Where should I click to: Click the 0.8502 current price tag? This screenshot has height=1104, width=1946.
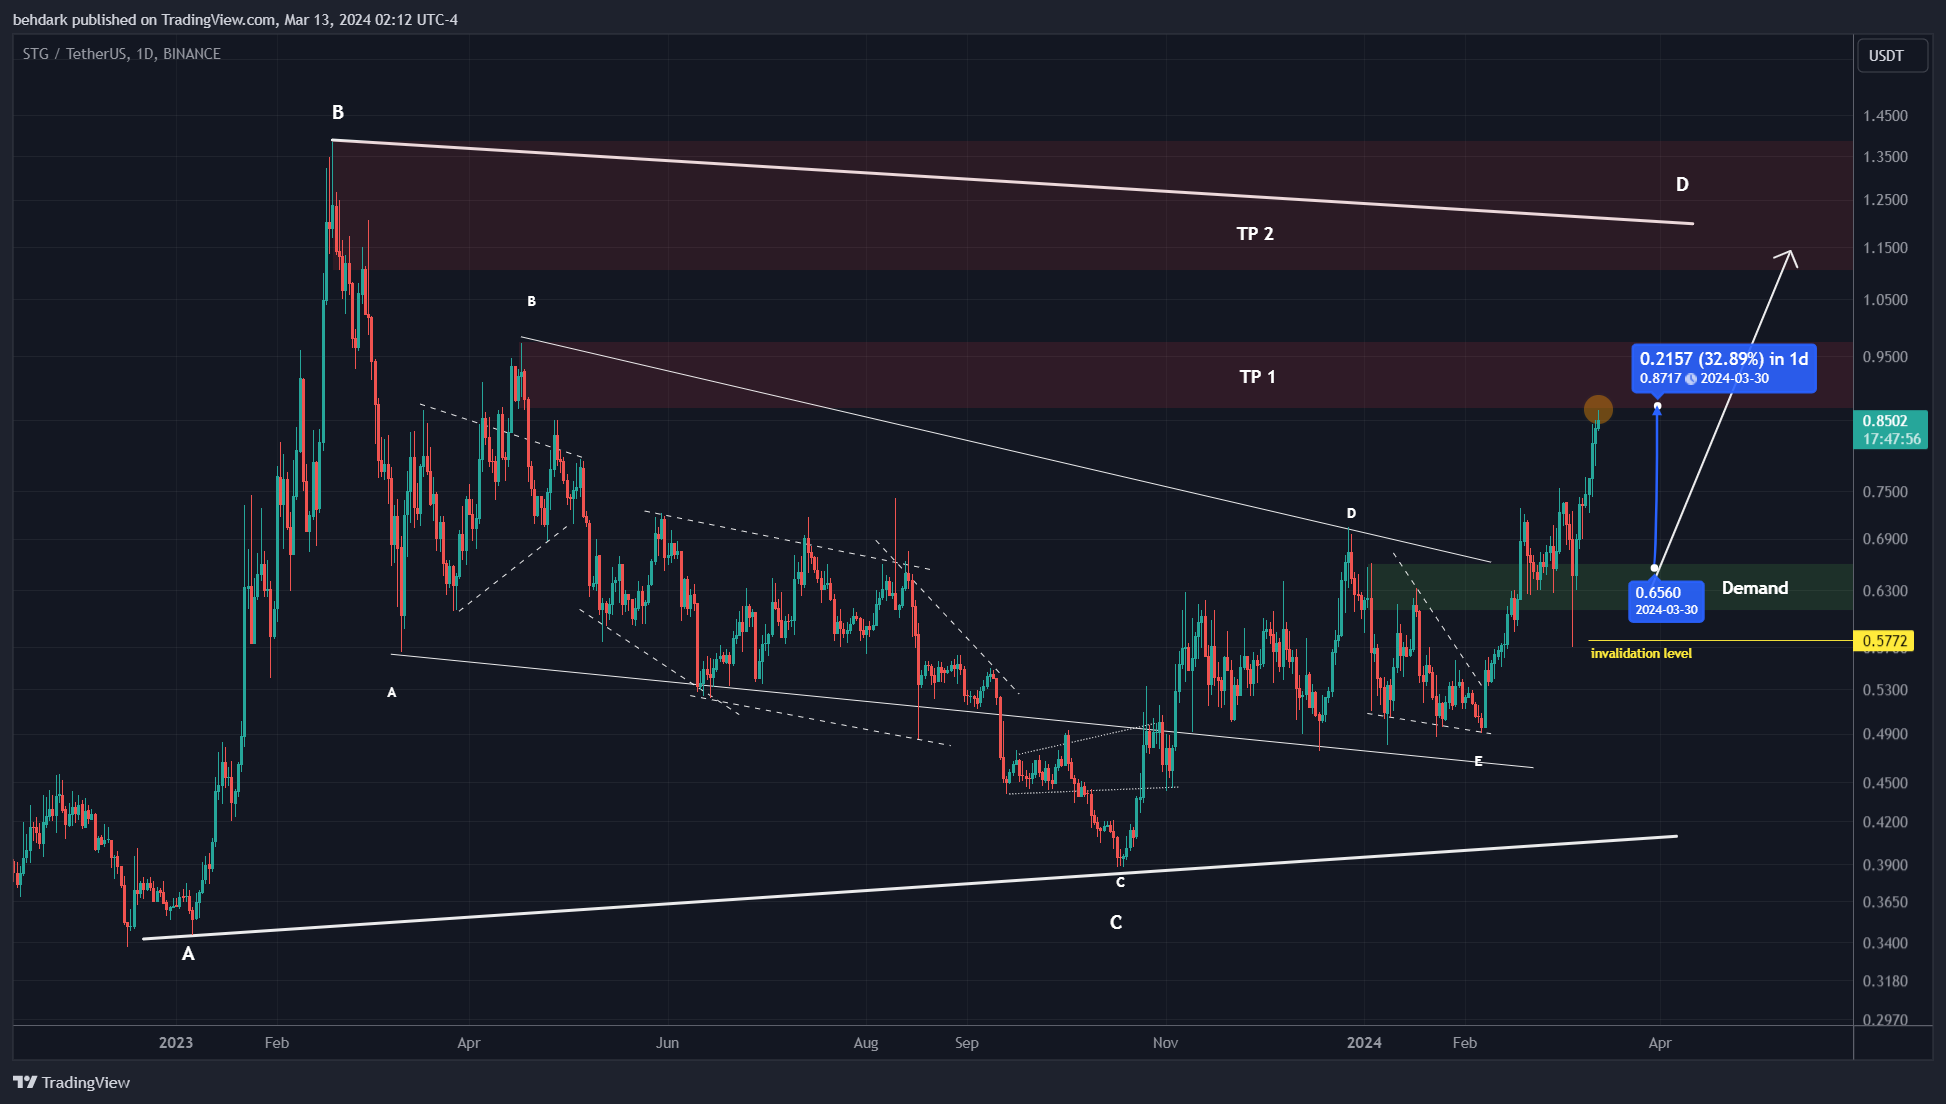[1892, 430]
